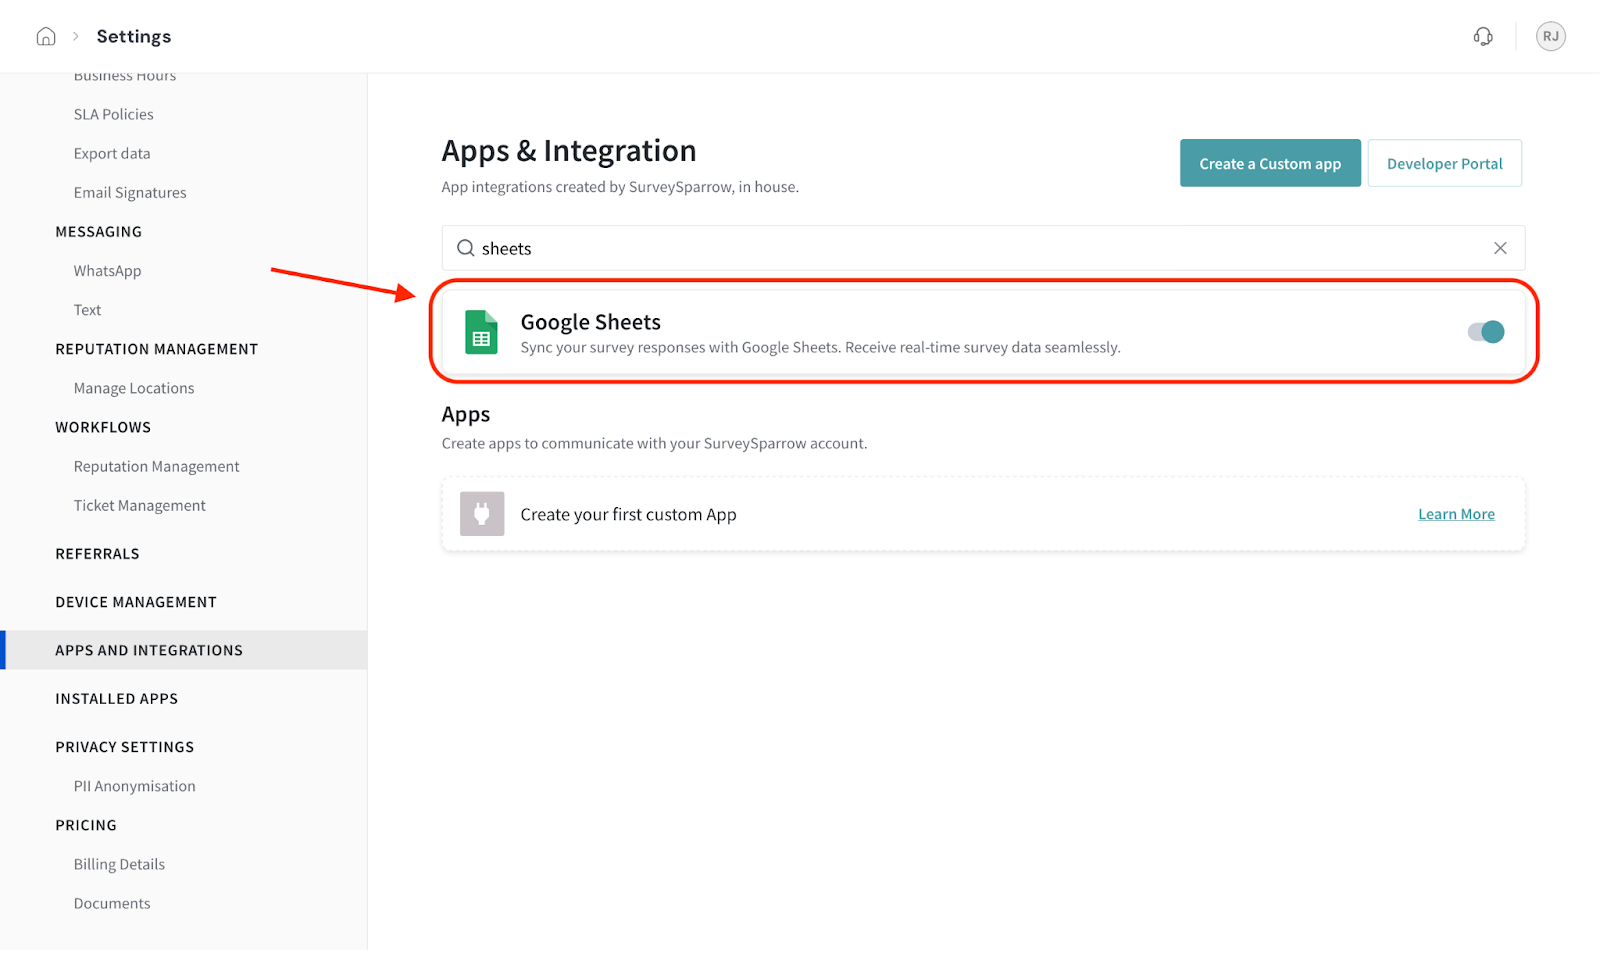
Task: Open support headset icon
Action: pyautogui.click(x=1483, y=37)
